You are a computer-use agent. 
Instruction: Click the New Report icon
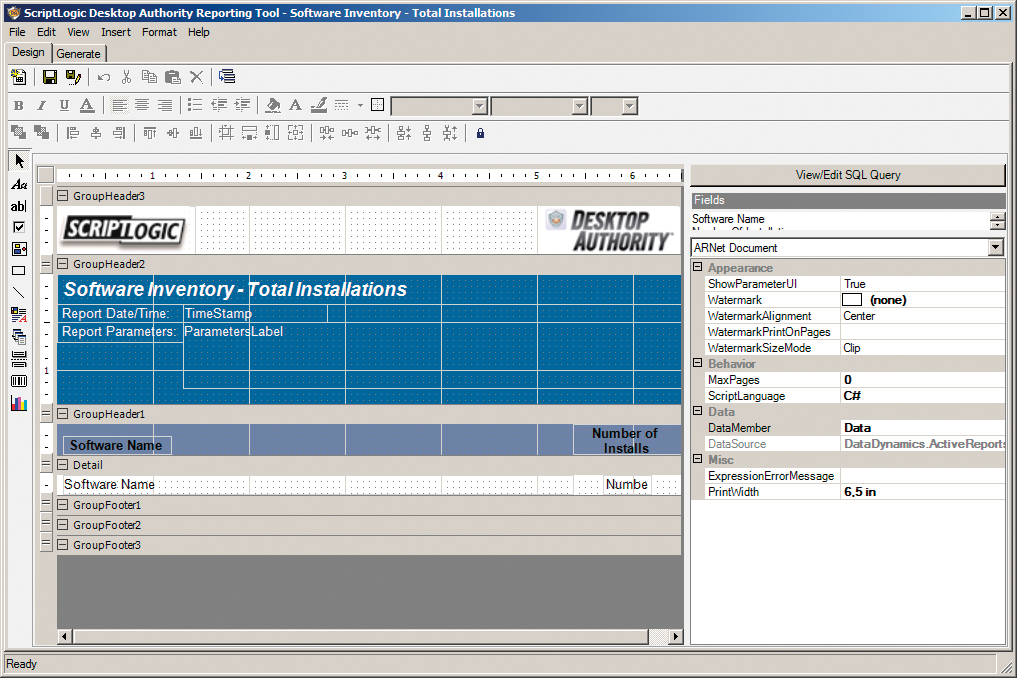pyautogui.click(x=19, y=77)
